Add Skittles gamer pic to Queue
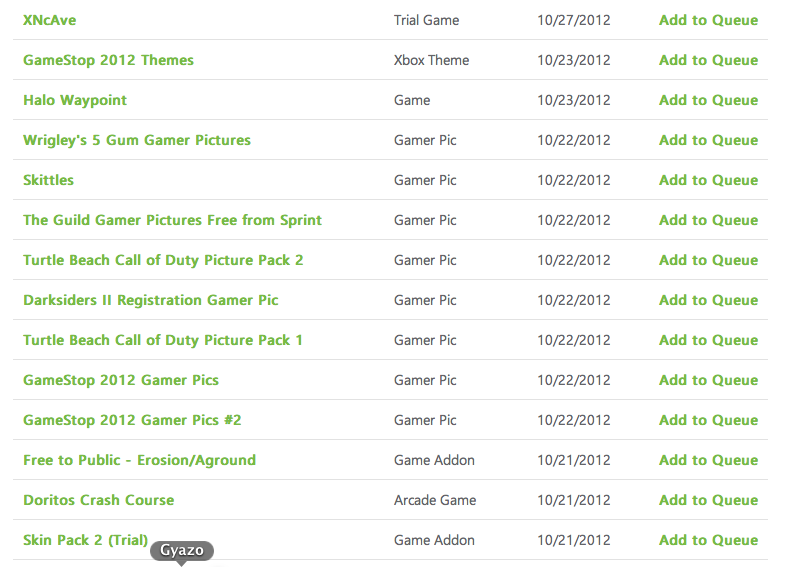Viewport: 810px width, 567px height. pos(708,180)
